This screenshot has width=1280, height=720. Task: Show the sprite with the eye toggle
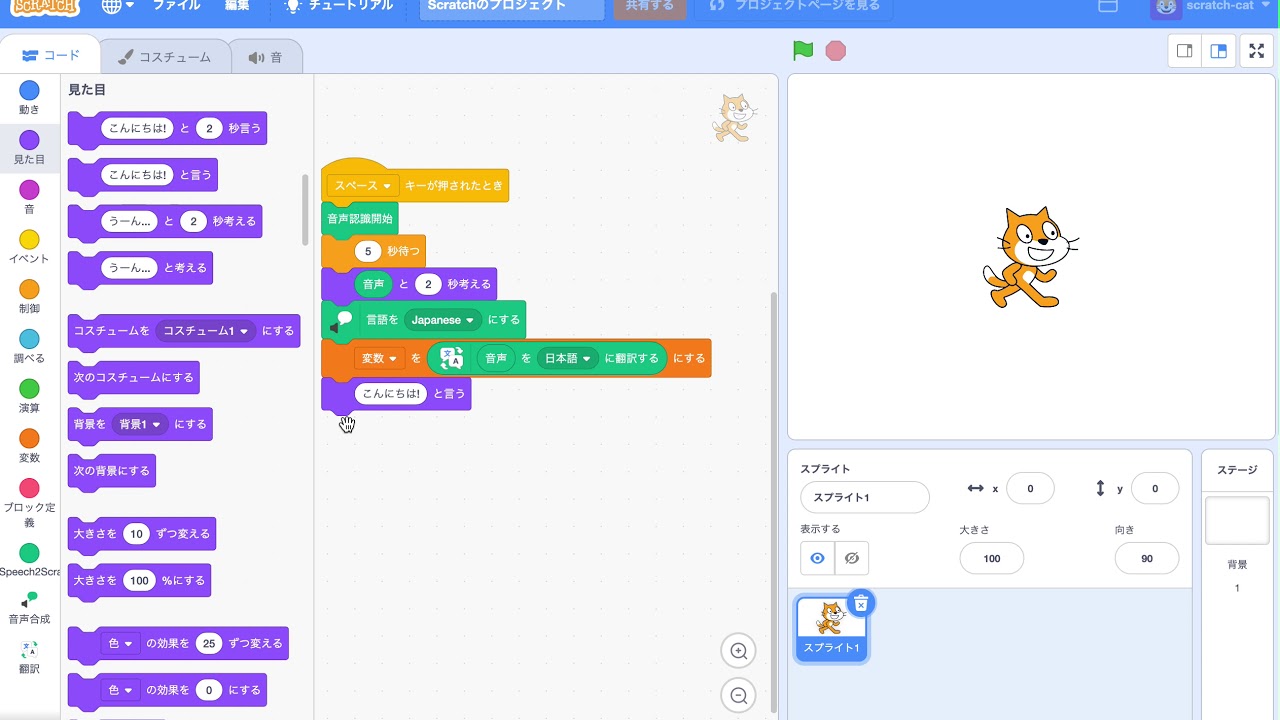pos(819,558)
